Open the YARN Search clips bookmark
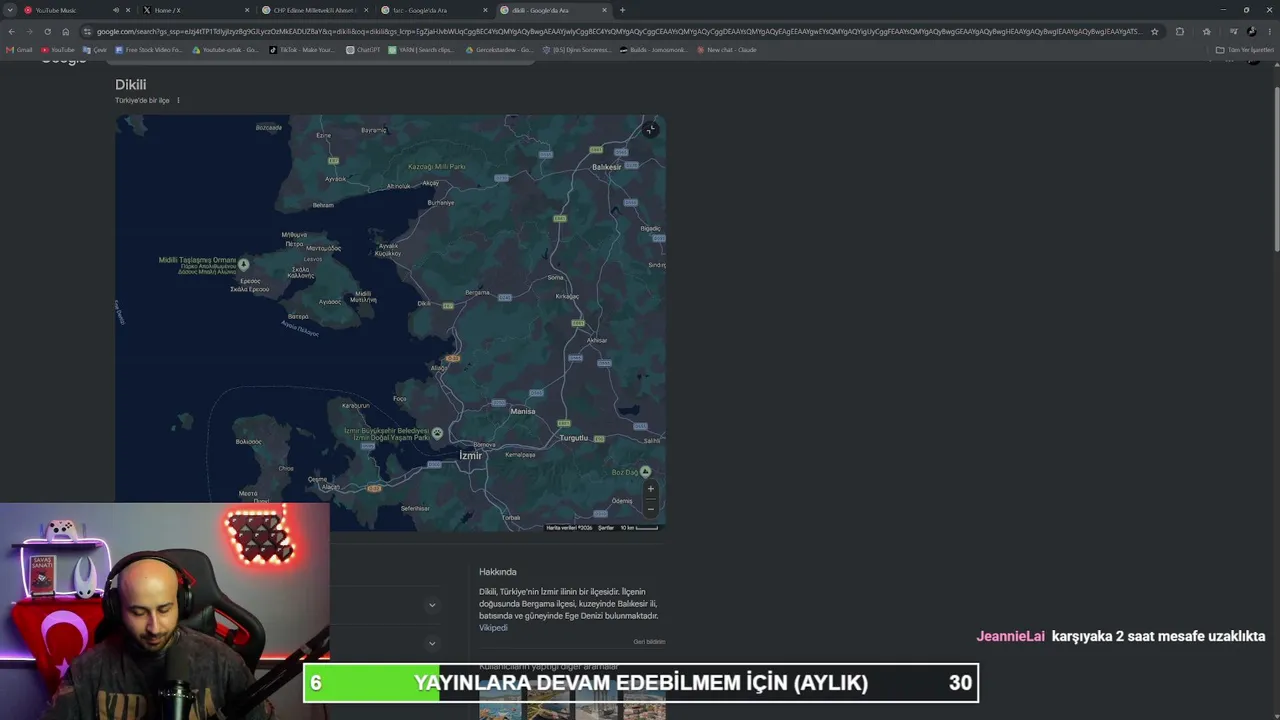 click(x=421, y=50)
